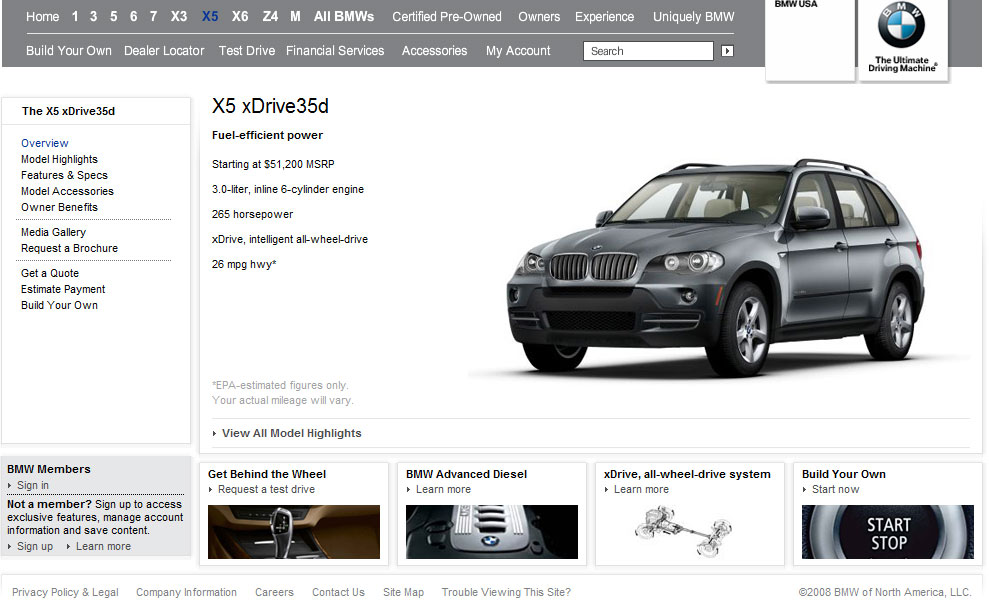
Task: Open Features & Specs in sidebar
Action: coord(64,175)
